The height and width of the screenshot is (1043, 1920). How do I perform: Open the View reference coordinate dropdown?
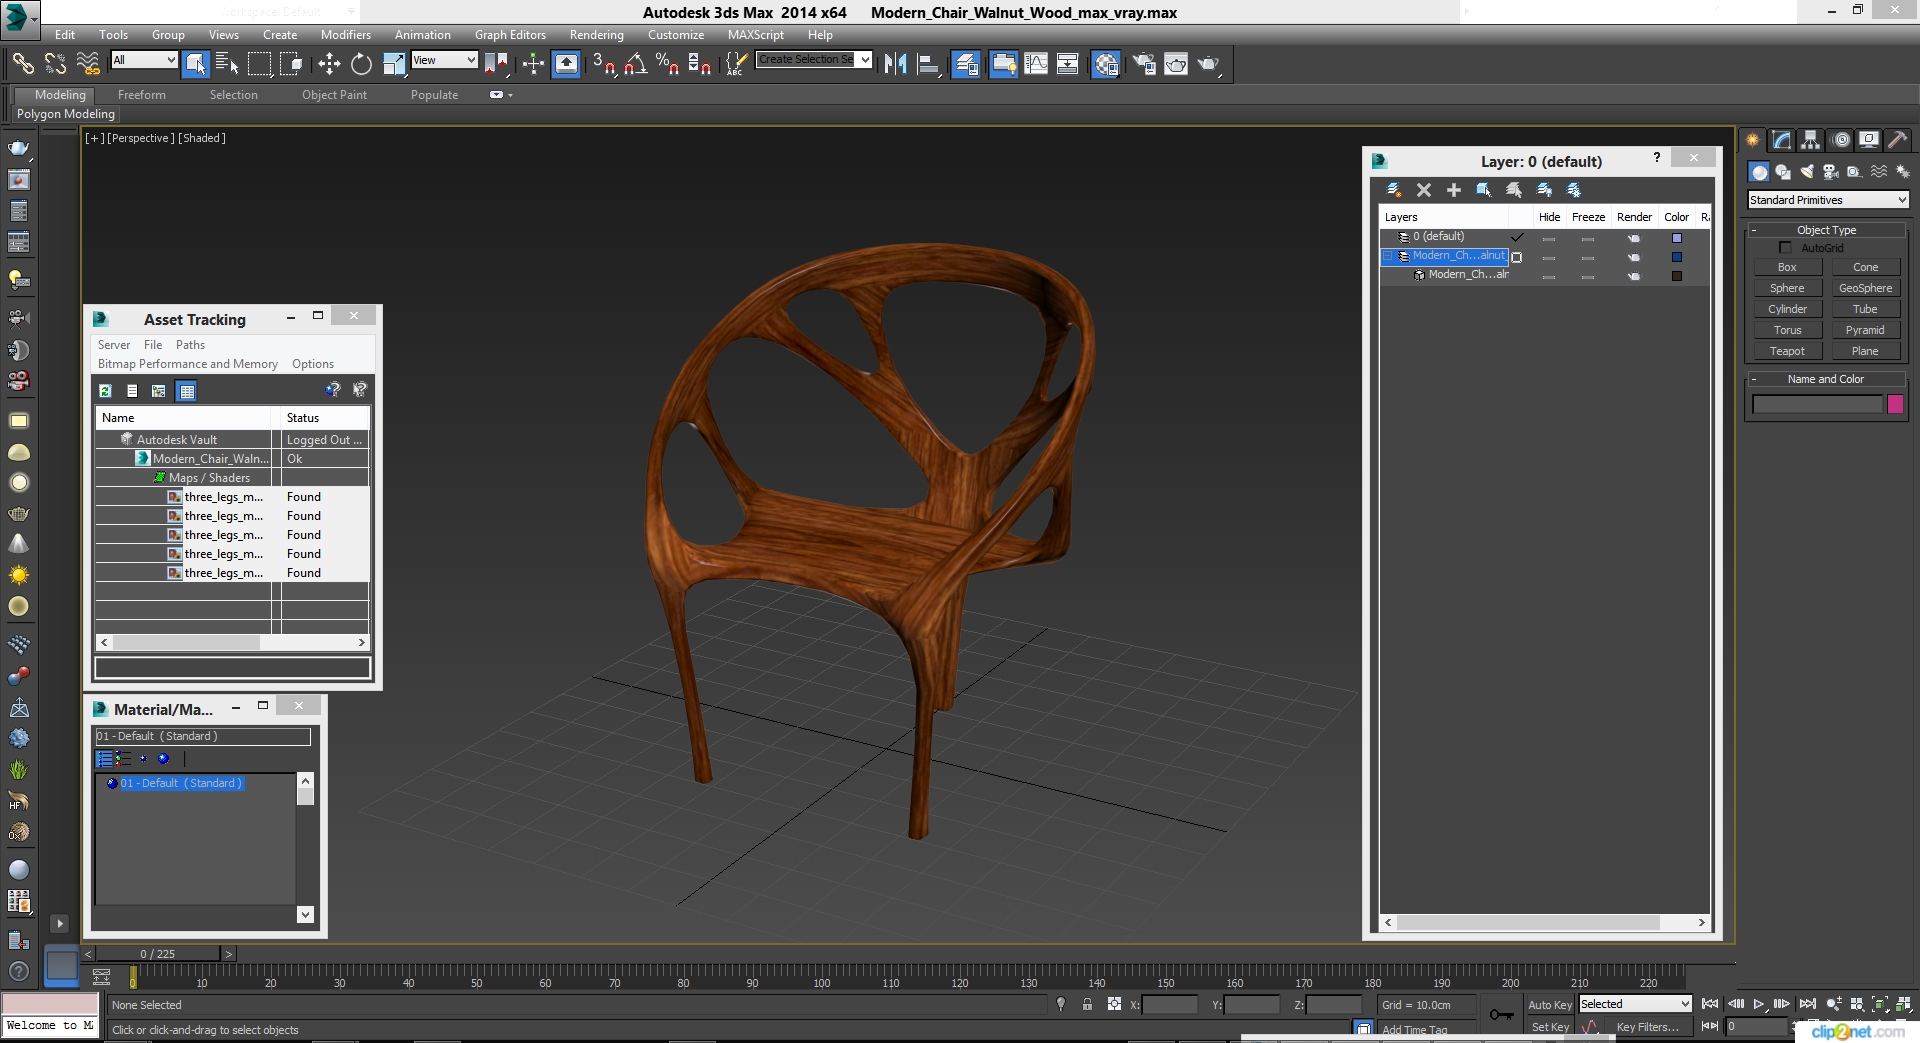pyautogui.click(x=444, y=60)
